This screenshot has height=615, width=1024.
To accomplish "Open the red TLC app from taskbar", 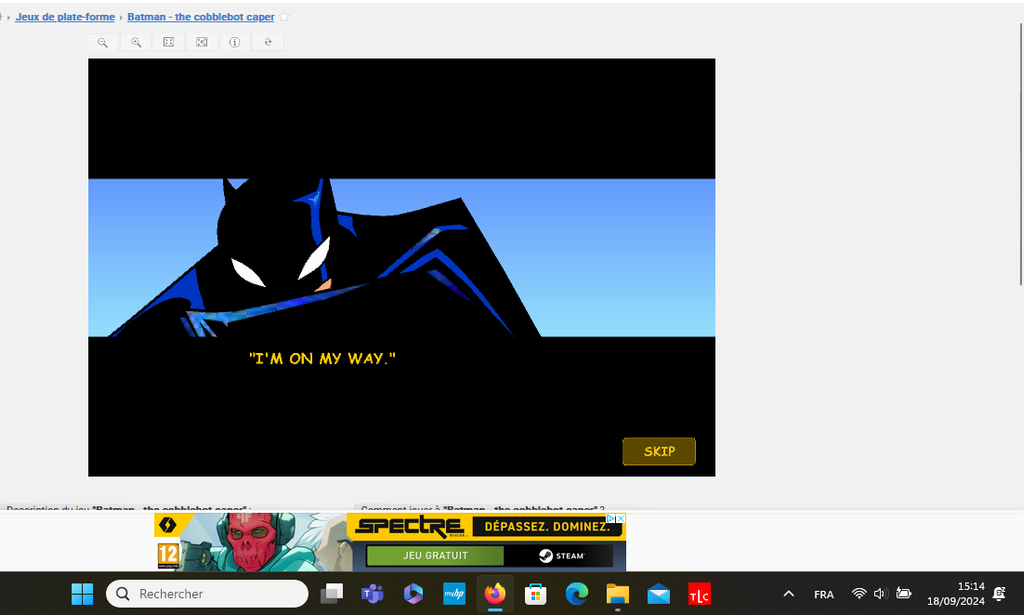I will pyautogui.click(x=699, y=594).
